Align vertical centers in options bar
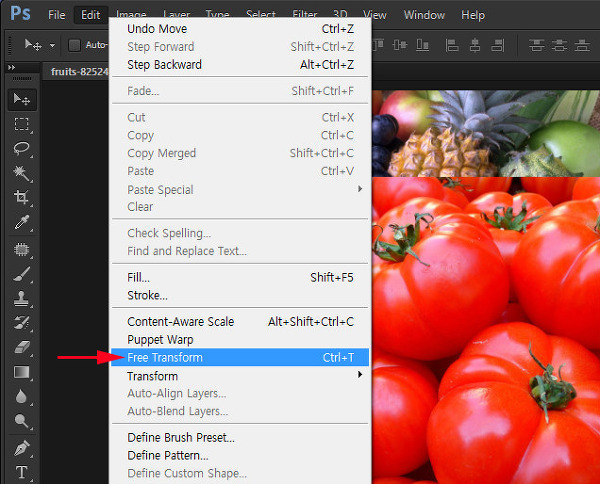The height and width of the screenshot is (484, 600). tap(400, 45)
